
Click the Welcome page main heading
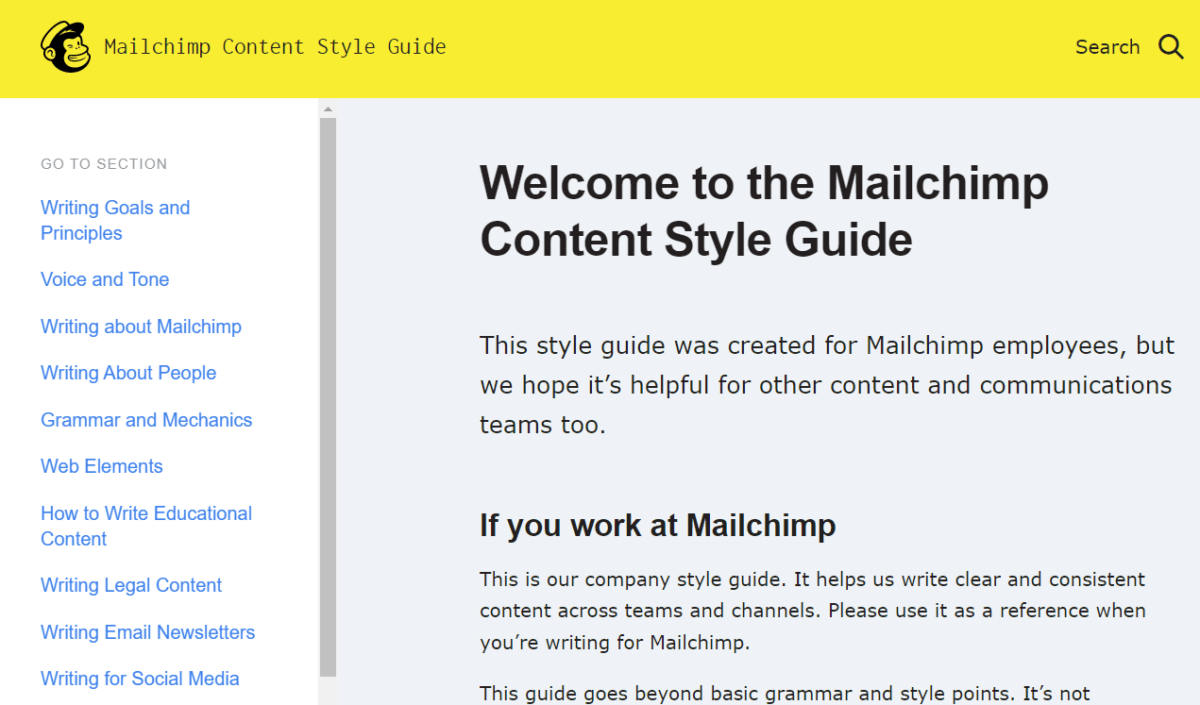pyautogui.click(x=764, y=210)
